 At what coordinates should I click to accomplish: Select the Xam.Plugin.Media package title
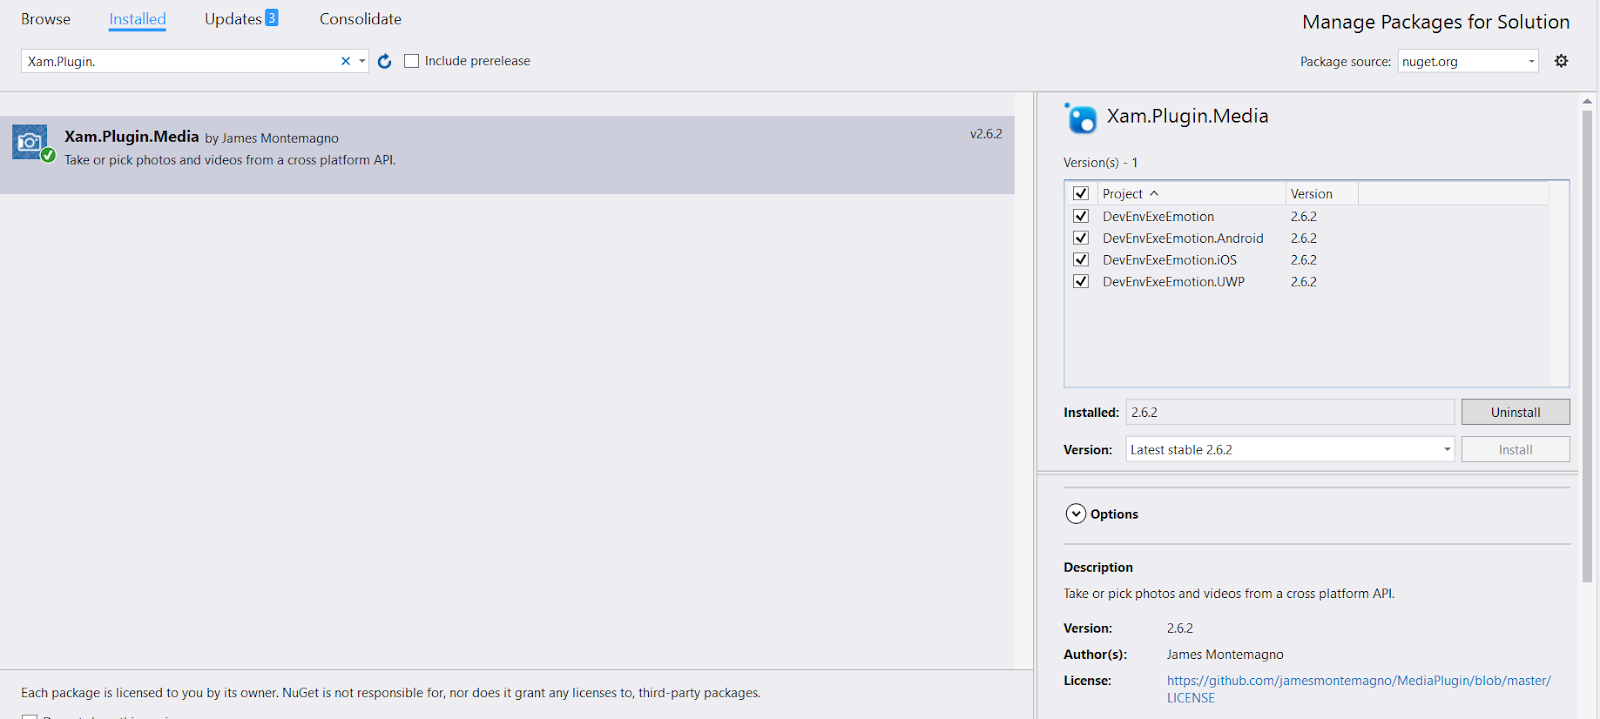(132, 137)
